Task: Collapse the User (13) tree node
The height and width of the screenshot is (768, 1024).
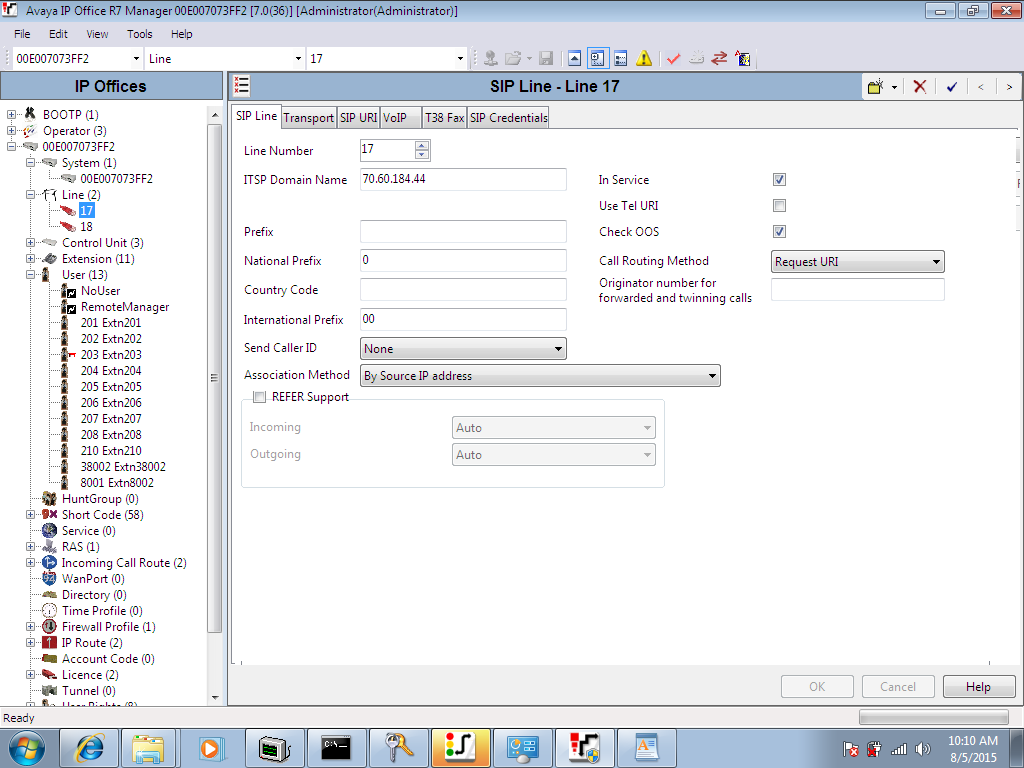Action: pyautogui.click(x=30, y=275)
